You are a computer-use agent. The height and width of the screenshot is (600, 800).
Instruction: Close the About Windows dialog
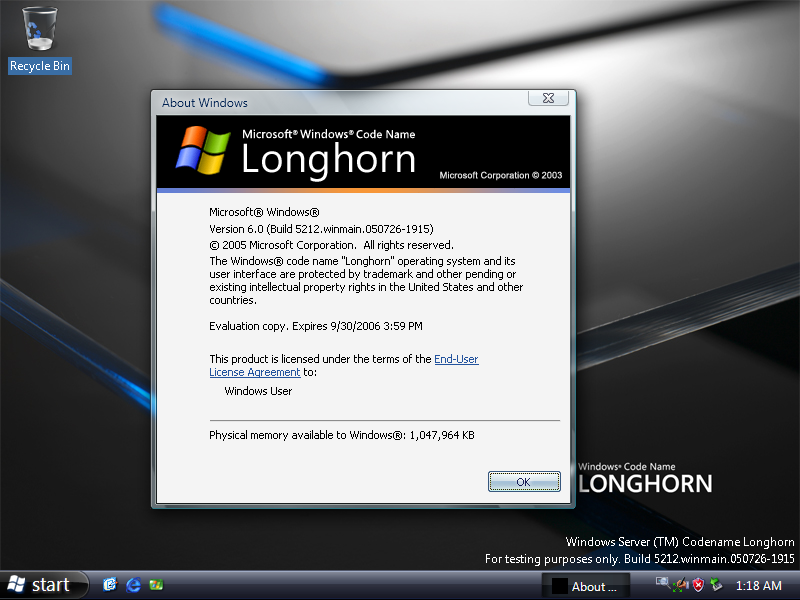click(548, 98)
